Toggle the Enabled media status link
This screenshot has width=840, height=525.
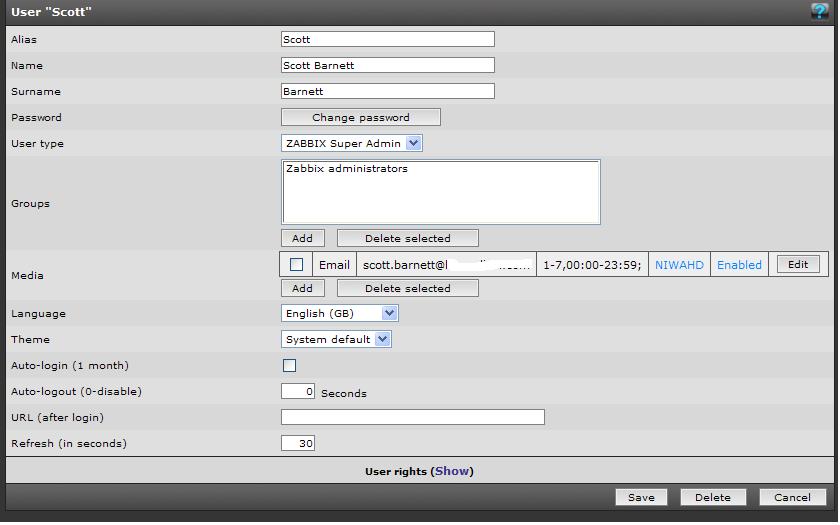point(739,265)
